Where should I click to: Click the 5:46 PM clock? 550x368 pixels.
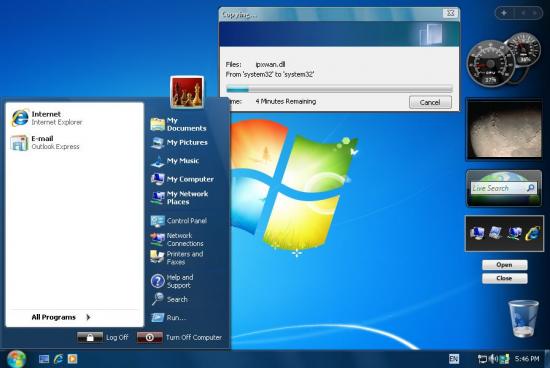527,359
